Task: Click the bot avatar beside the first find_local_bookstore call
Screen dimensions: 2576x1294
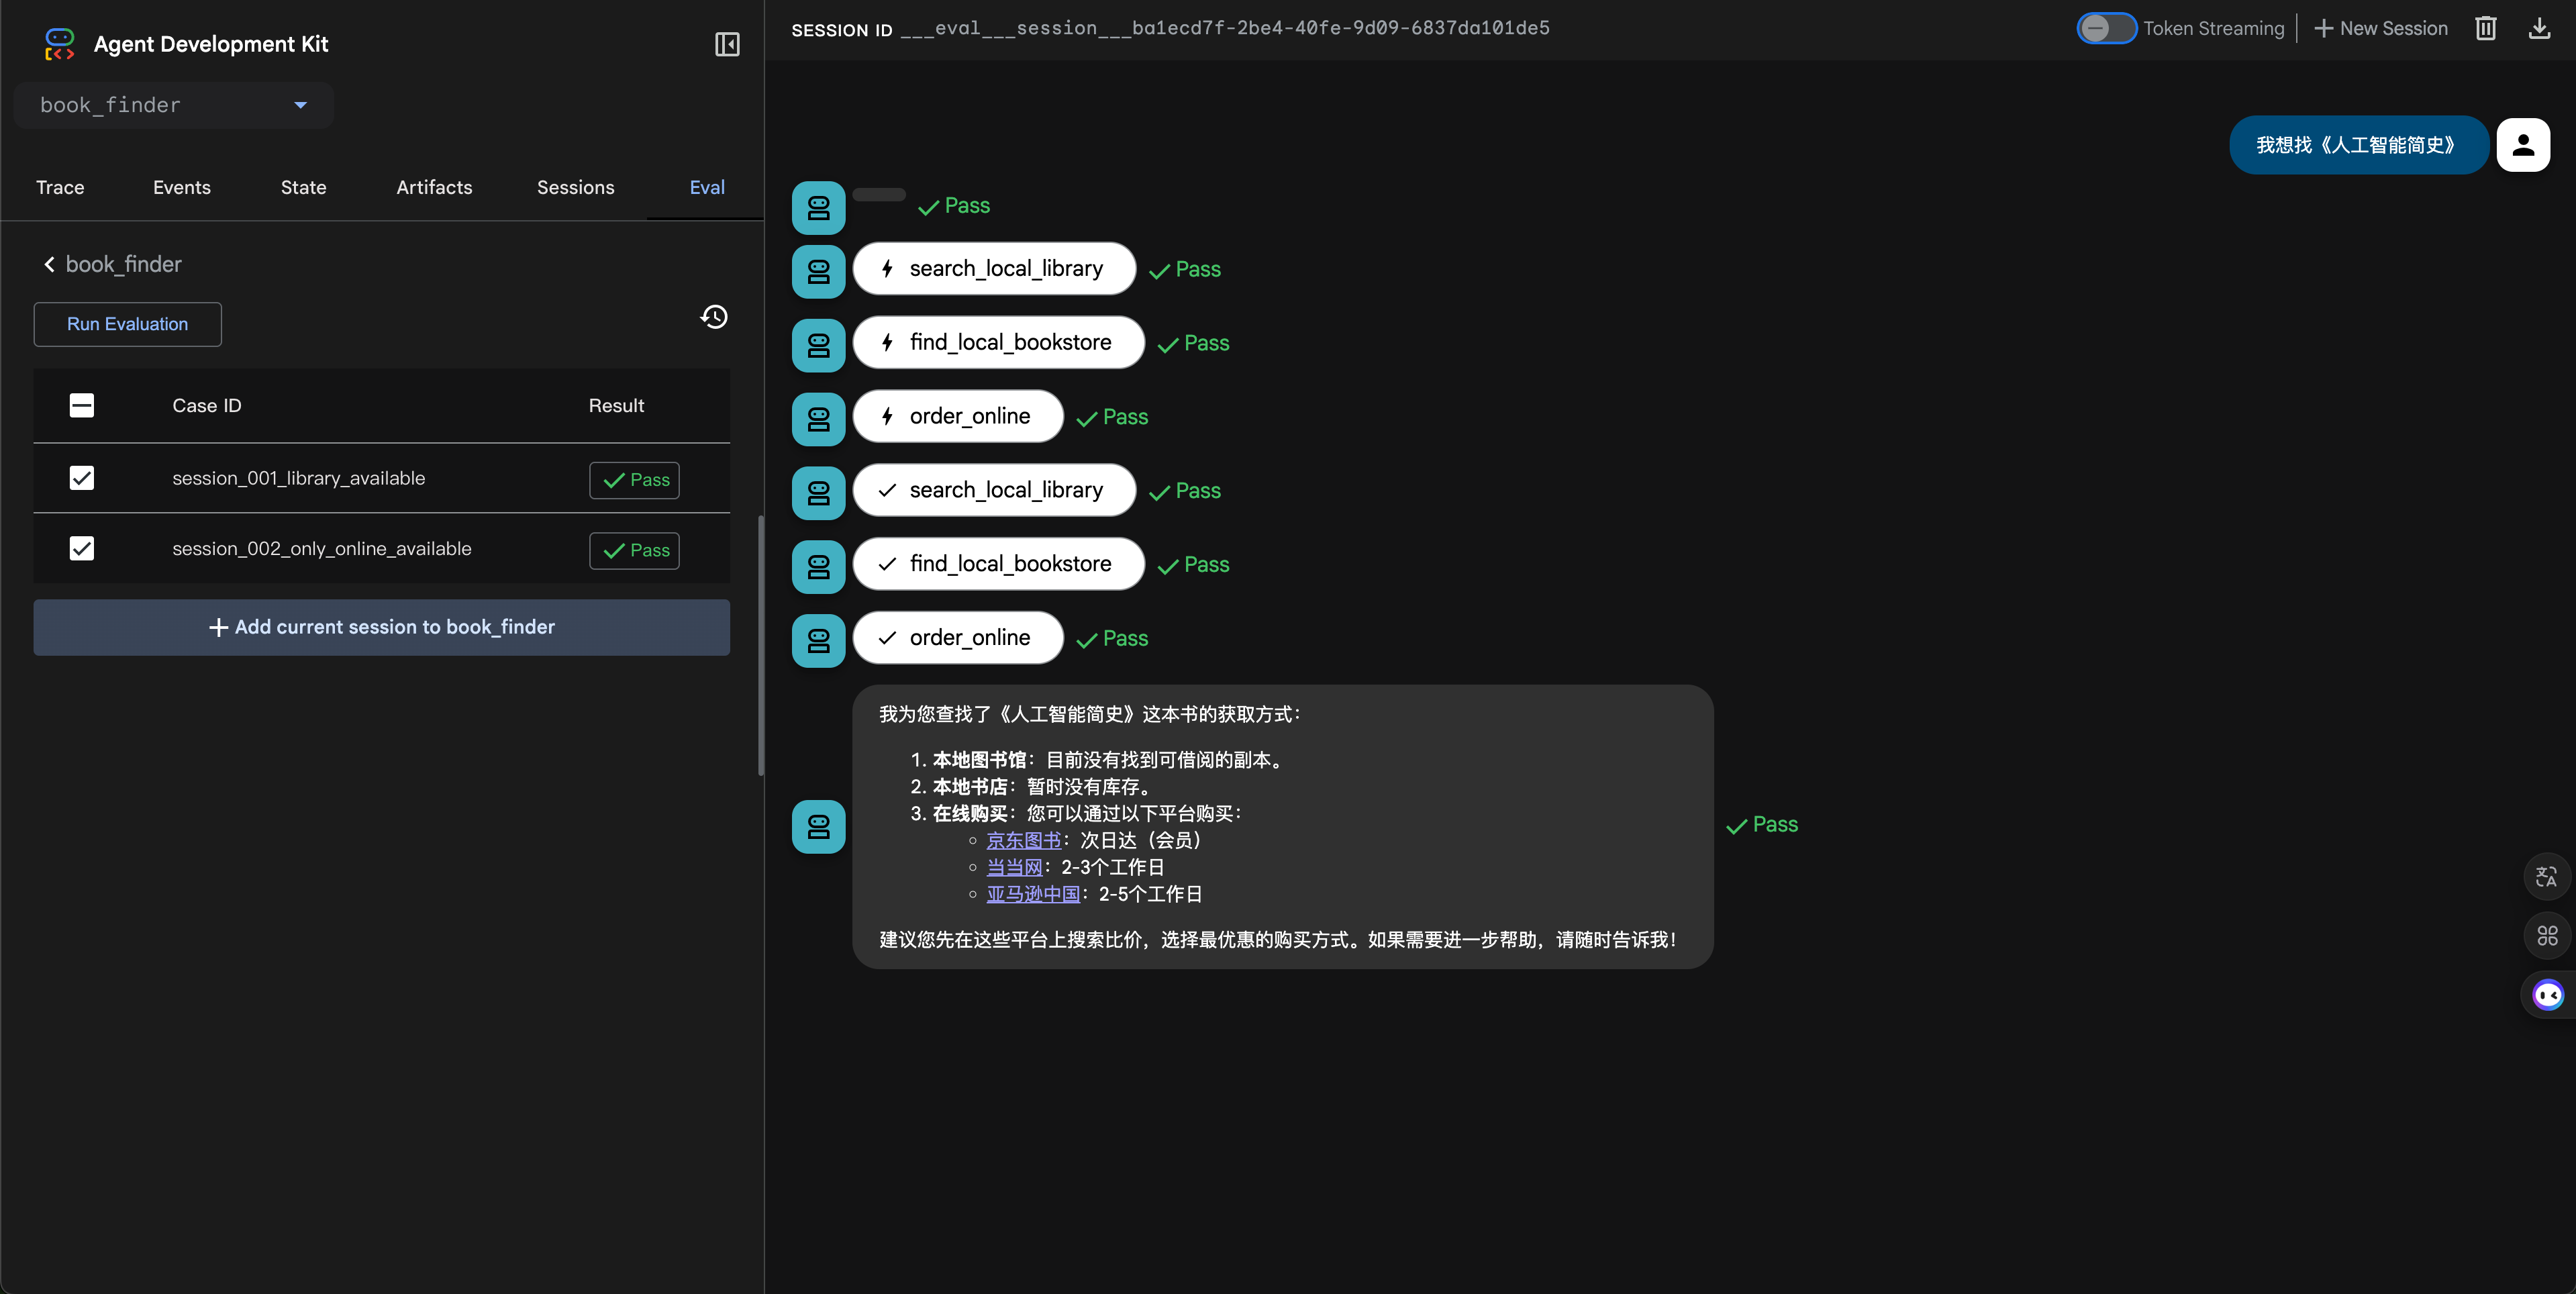Action: pos(818,345)
